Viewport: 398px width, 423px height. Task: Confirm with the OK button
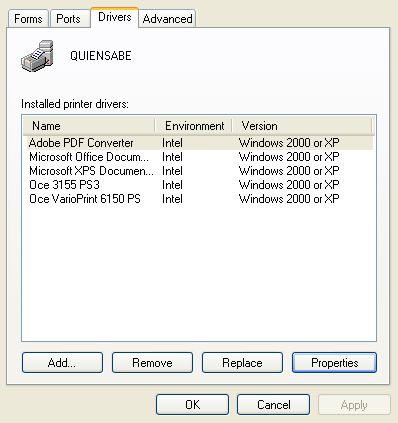tap(192, 405)
